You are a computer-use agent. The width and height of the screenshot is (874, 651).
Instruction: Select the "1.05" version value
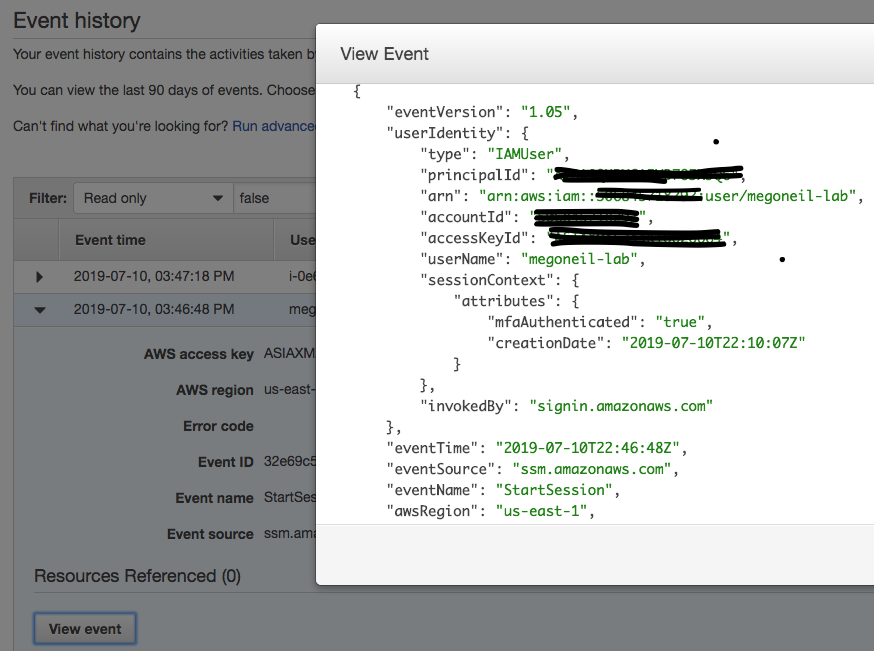[x=545, y=112]
